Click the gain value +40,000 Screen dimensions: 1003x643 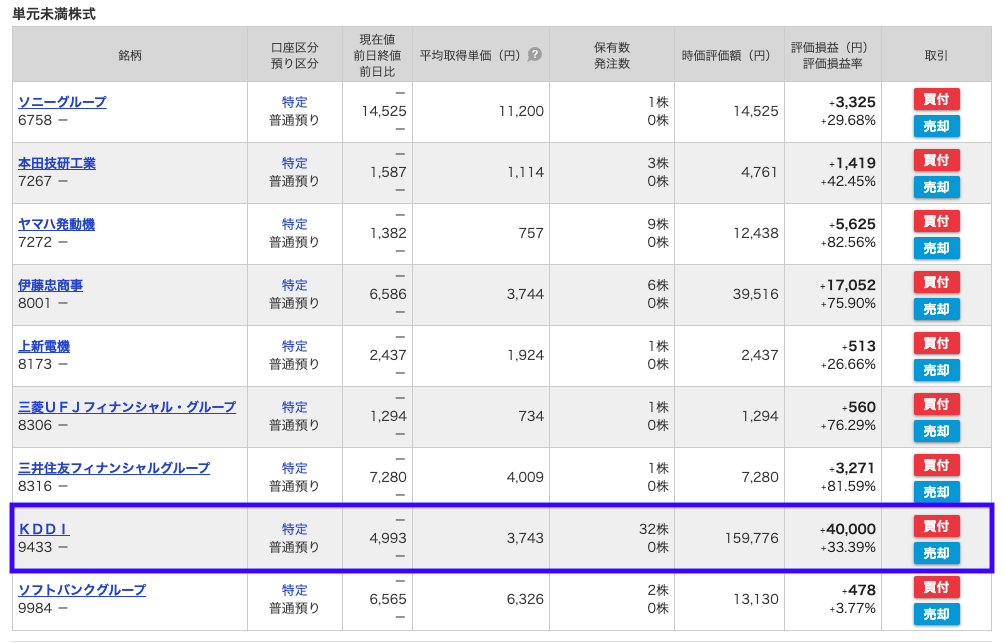point(848,529)
